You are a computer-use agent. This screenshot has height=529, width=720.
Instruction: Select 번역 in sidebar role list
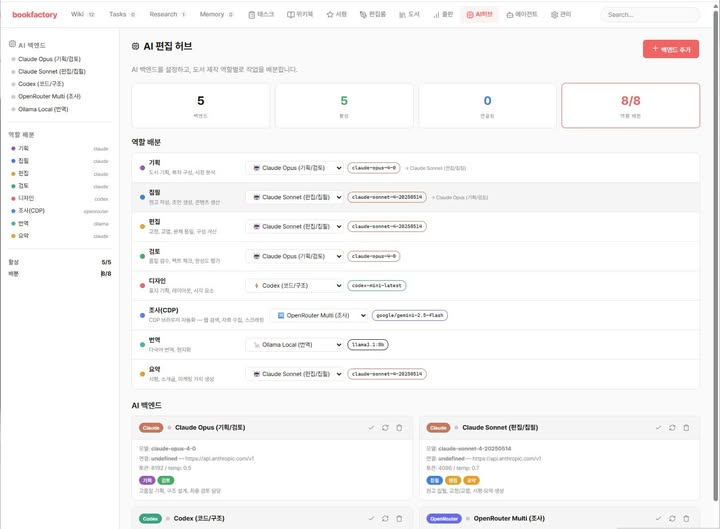tap(60, 224)
